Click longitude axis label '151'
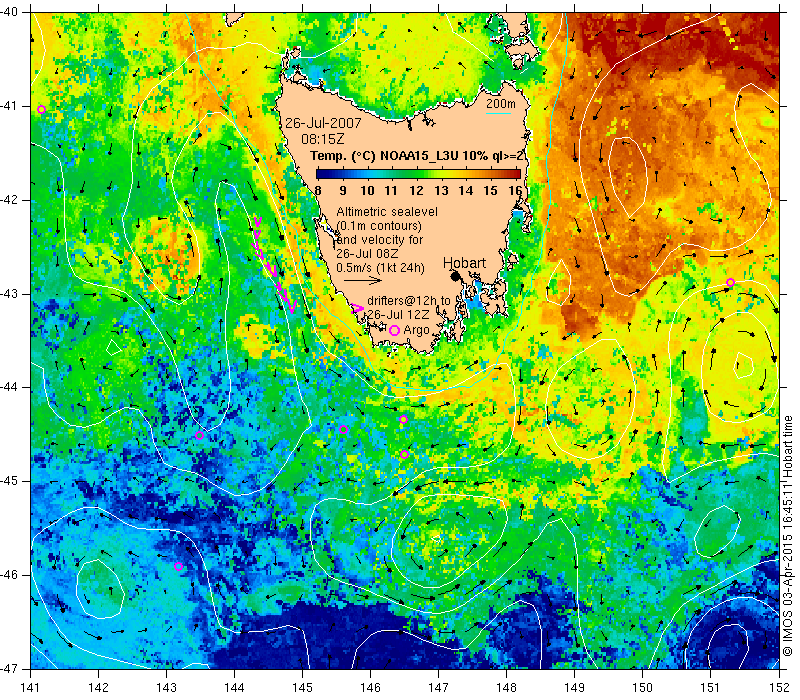Screen dimensions: 800x700 point(711,687)
